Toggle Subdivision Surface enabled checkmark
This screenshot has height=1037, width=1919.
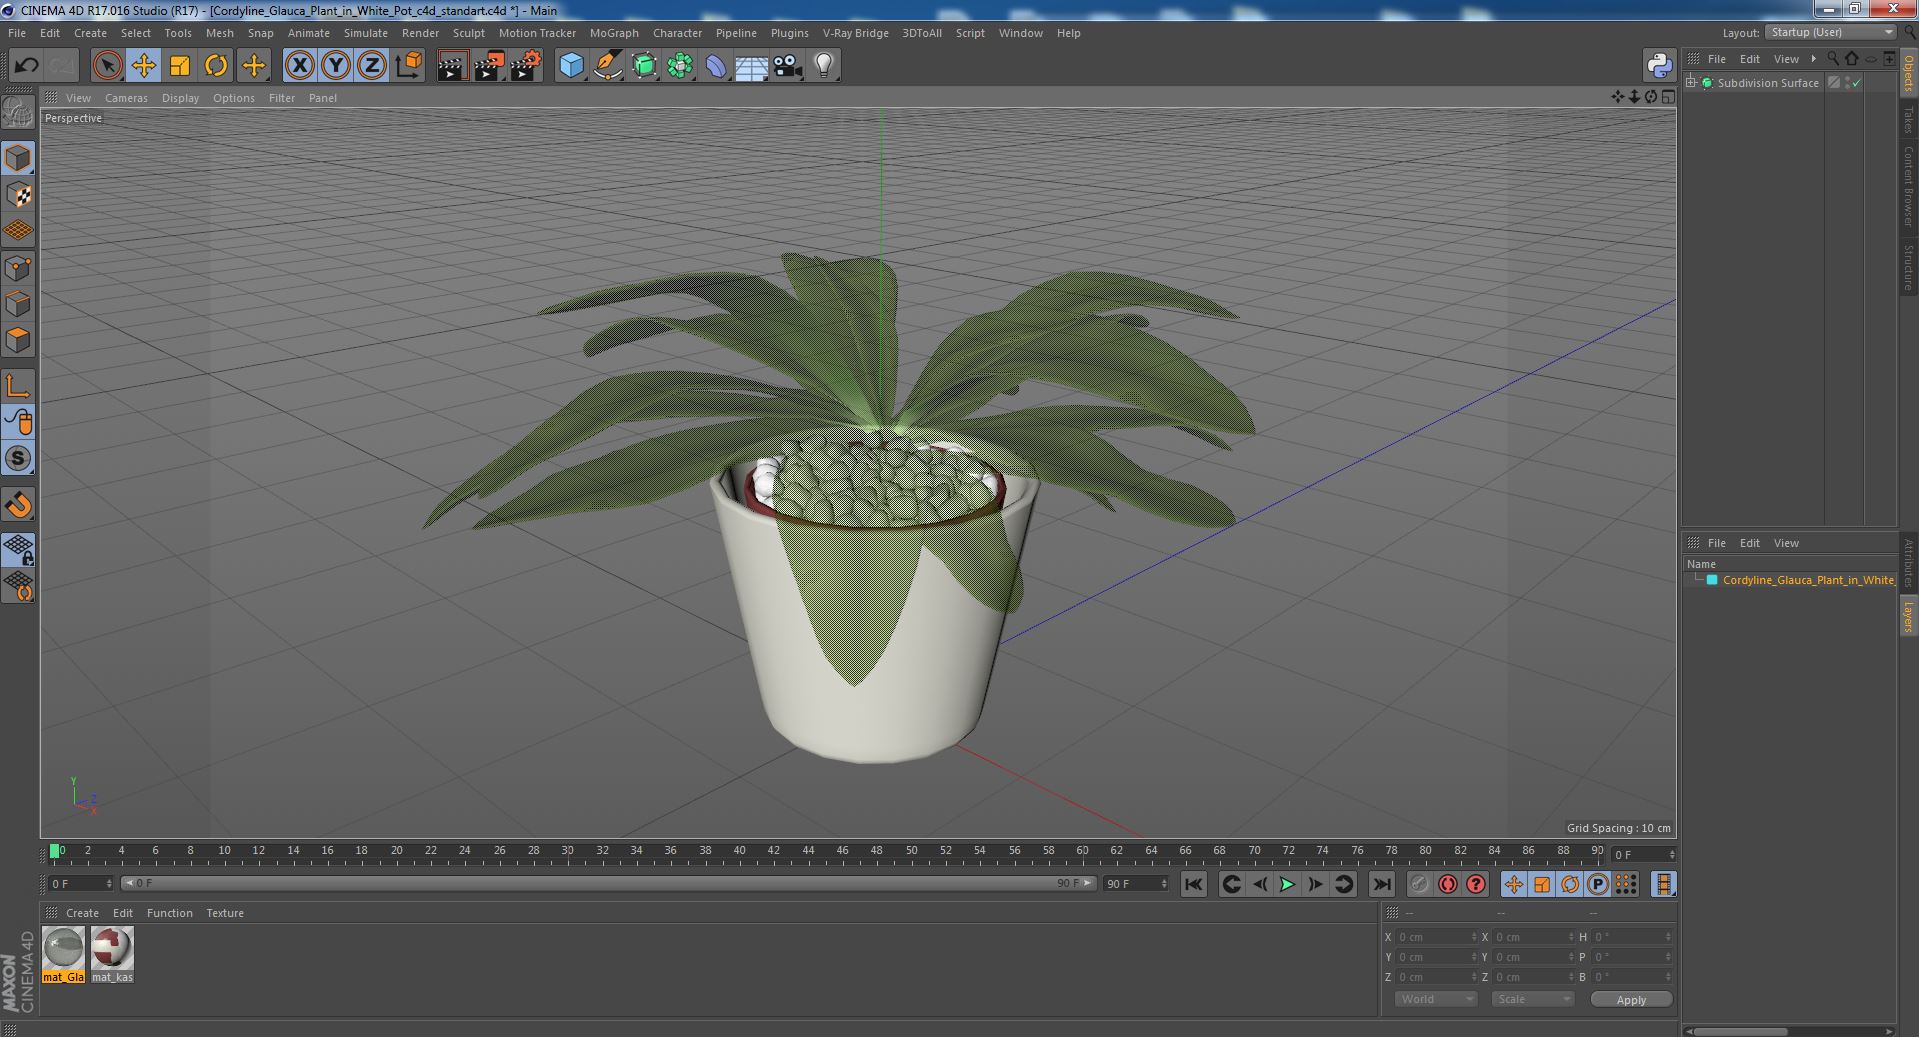point(1857,83)
